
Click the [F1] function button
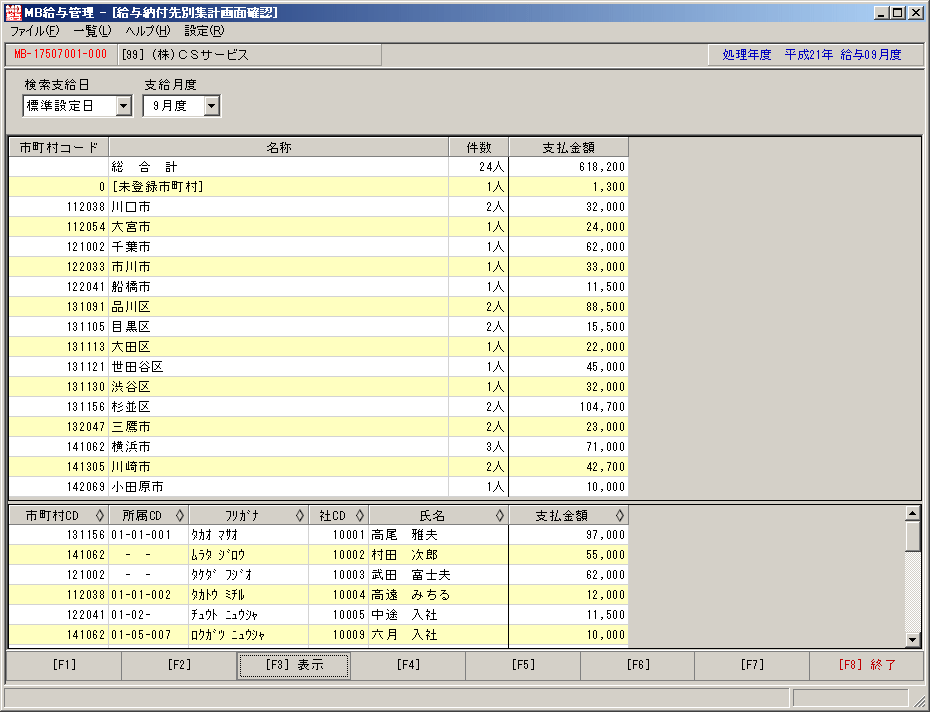[64, 665]
